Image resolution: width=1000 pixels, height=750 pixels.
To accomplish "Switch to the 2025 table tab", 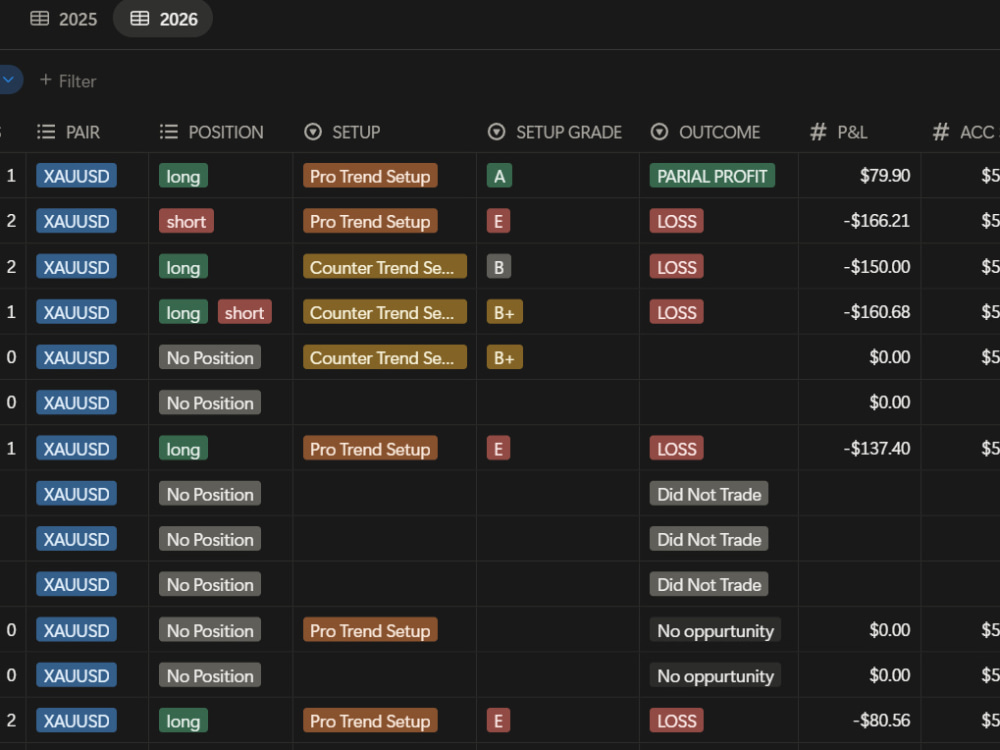I will click(x=64, y=19).
